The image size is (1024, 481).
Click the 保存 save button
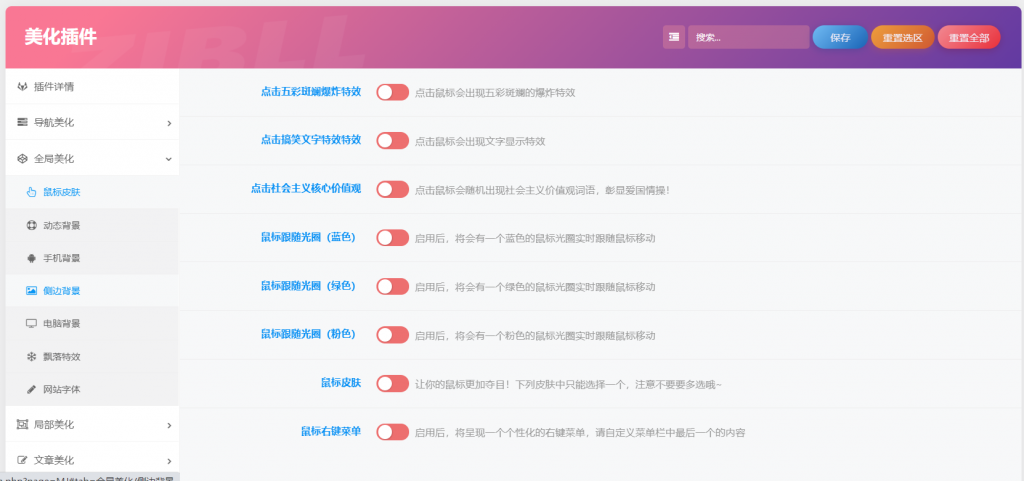pos(840,37)
